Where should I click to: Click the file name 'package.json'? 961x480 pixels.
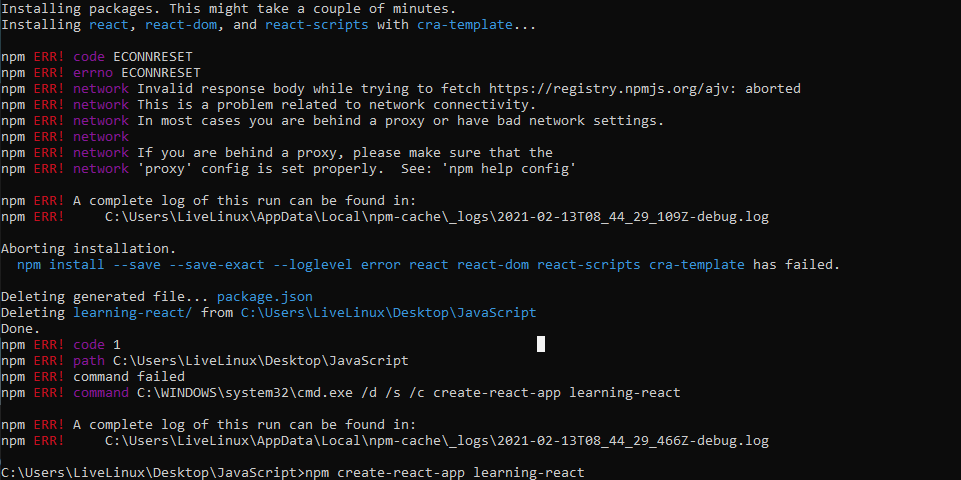[x=265, y=297]
